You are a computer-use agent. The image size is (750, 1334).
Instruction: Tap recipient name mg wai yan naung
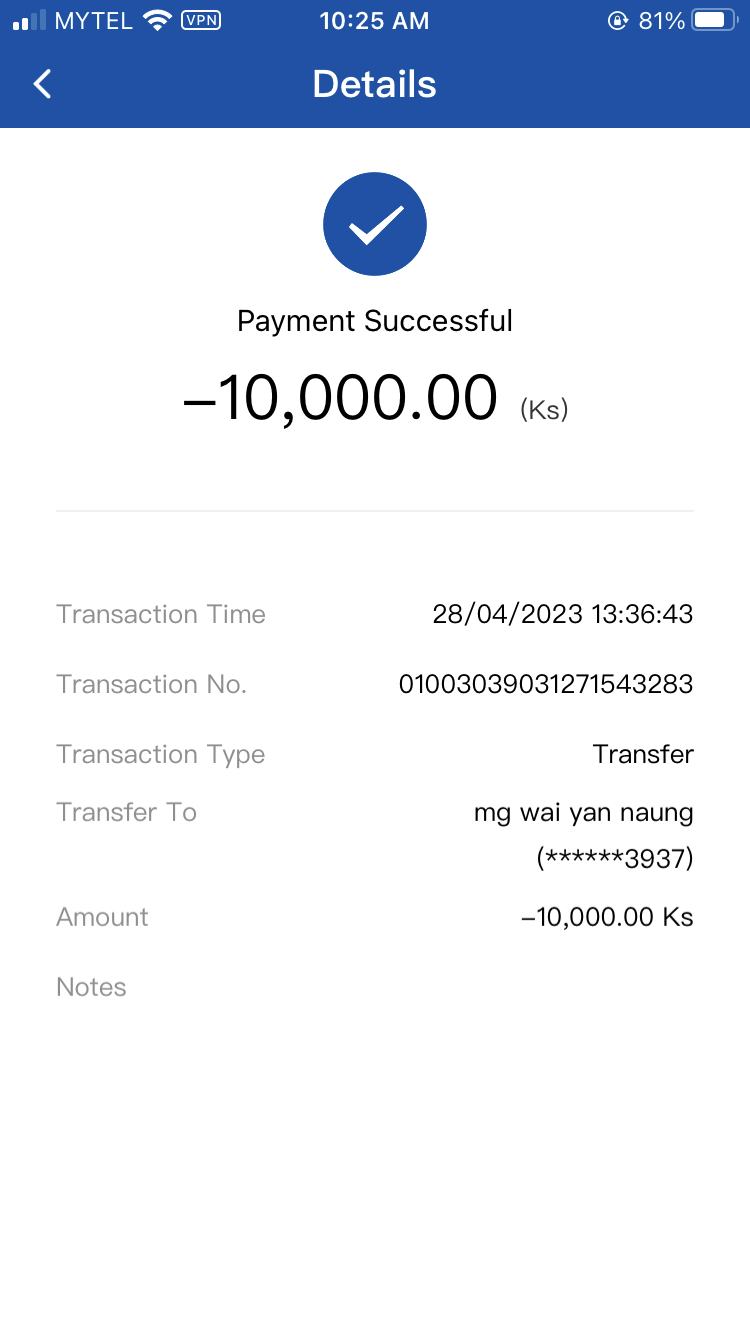[x=583, y=812]
